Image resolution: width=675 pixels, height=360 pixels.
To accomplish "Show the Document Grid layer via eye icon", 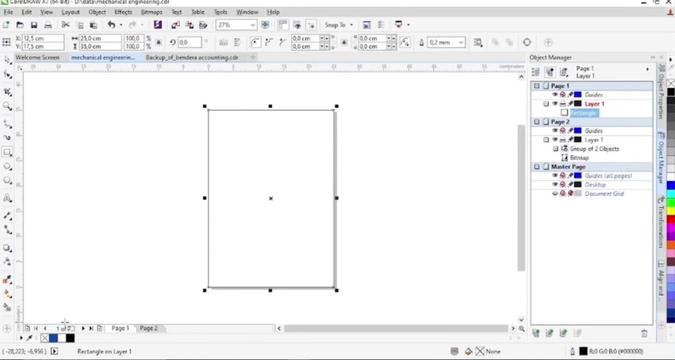I will pos(555,194).
